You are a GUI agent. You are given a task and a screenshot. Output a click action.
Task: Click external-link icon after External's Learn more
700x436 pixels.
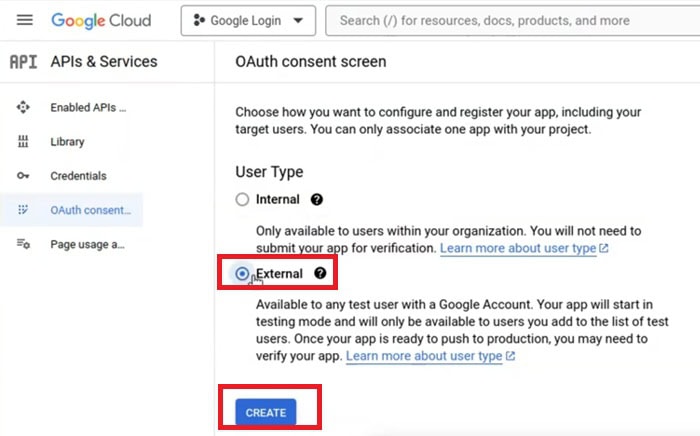[x=510, y=356]
